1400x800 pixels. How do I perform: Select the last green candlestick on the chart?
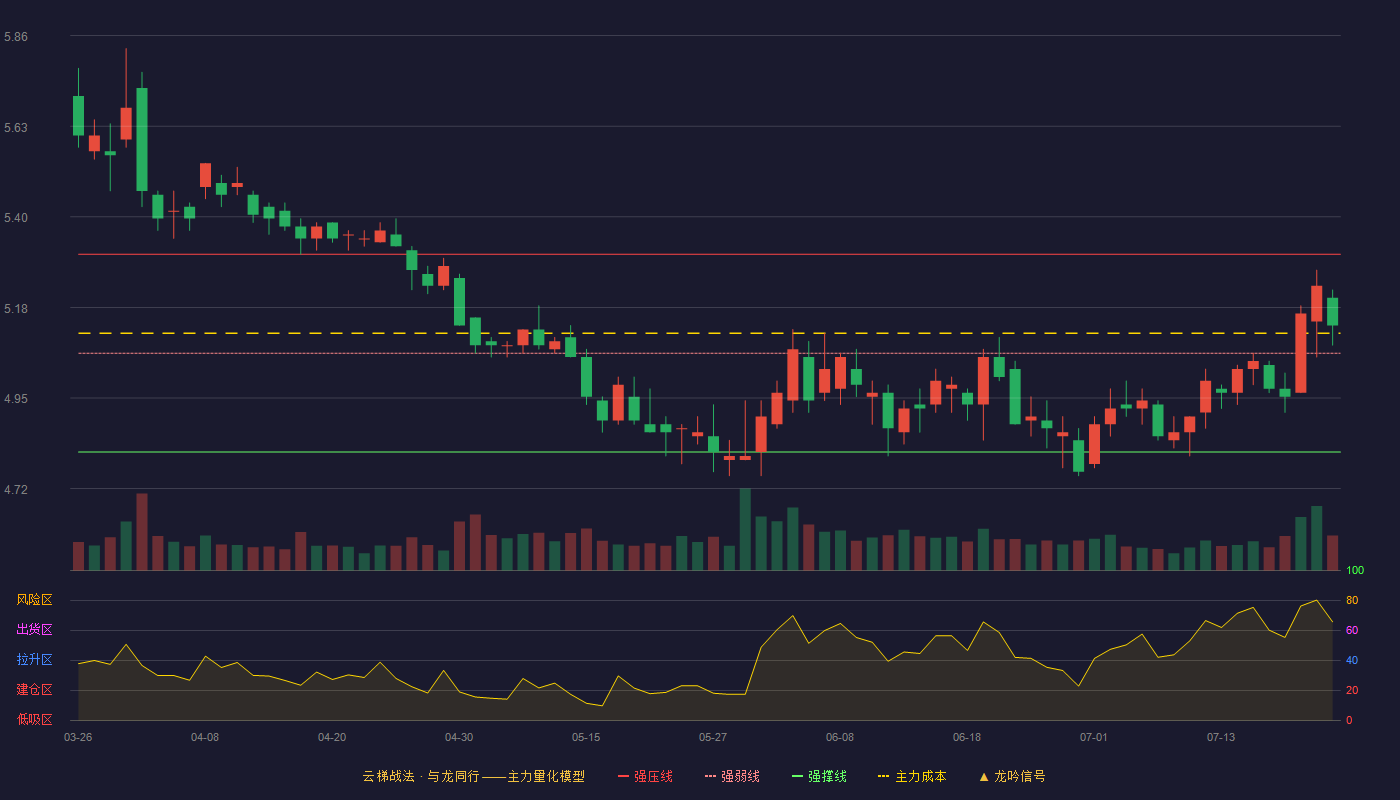point(1332,311)
